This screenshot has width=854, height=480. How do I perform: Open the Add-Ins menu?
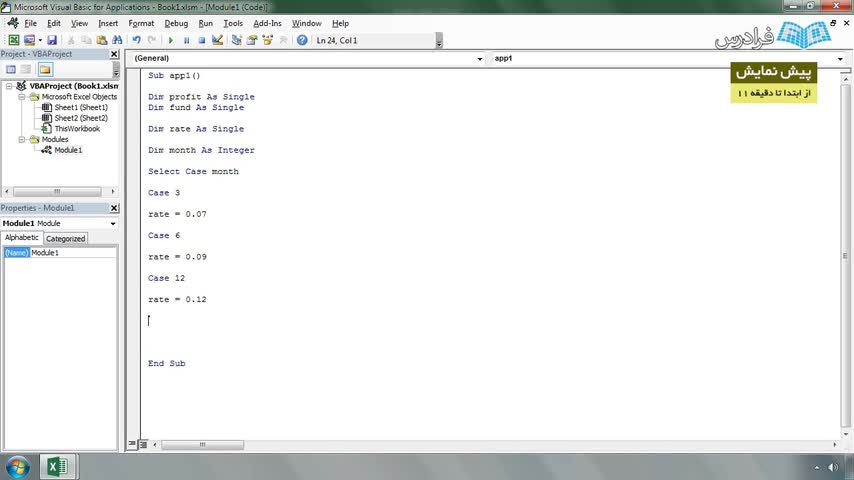tap(267, 23)
